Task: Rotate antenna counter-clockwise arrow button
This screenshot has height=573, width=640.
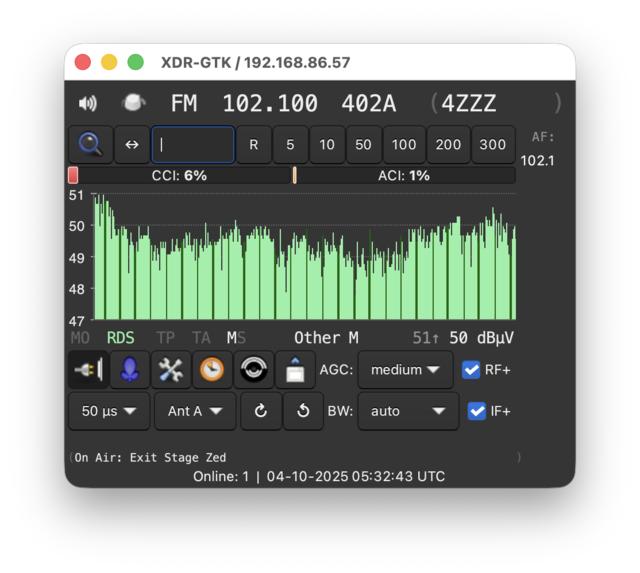Action: (x=303, y=411)
